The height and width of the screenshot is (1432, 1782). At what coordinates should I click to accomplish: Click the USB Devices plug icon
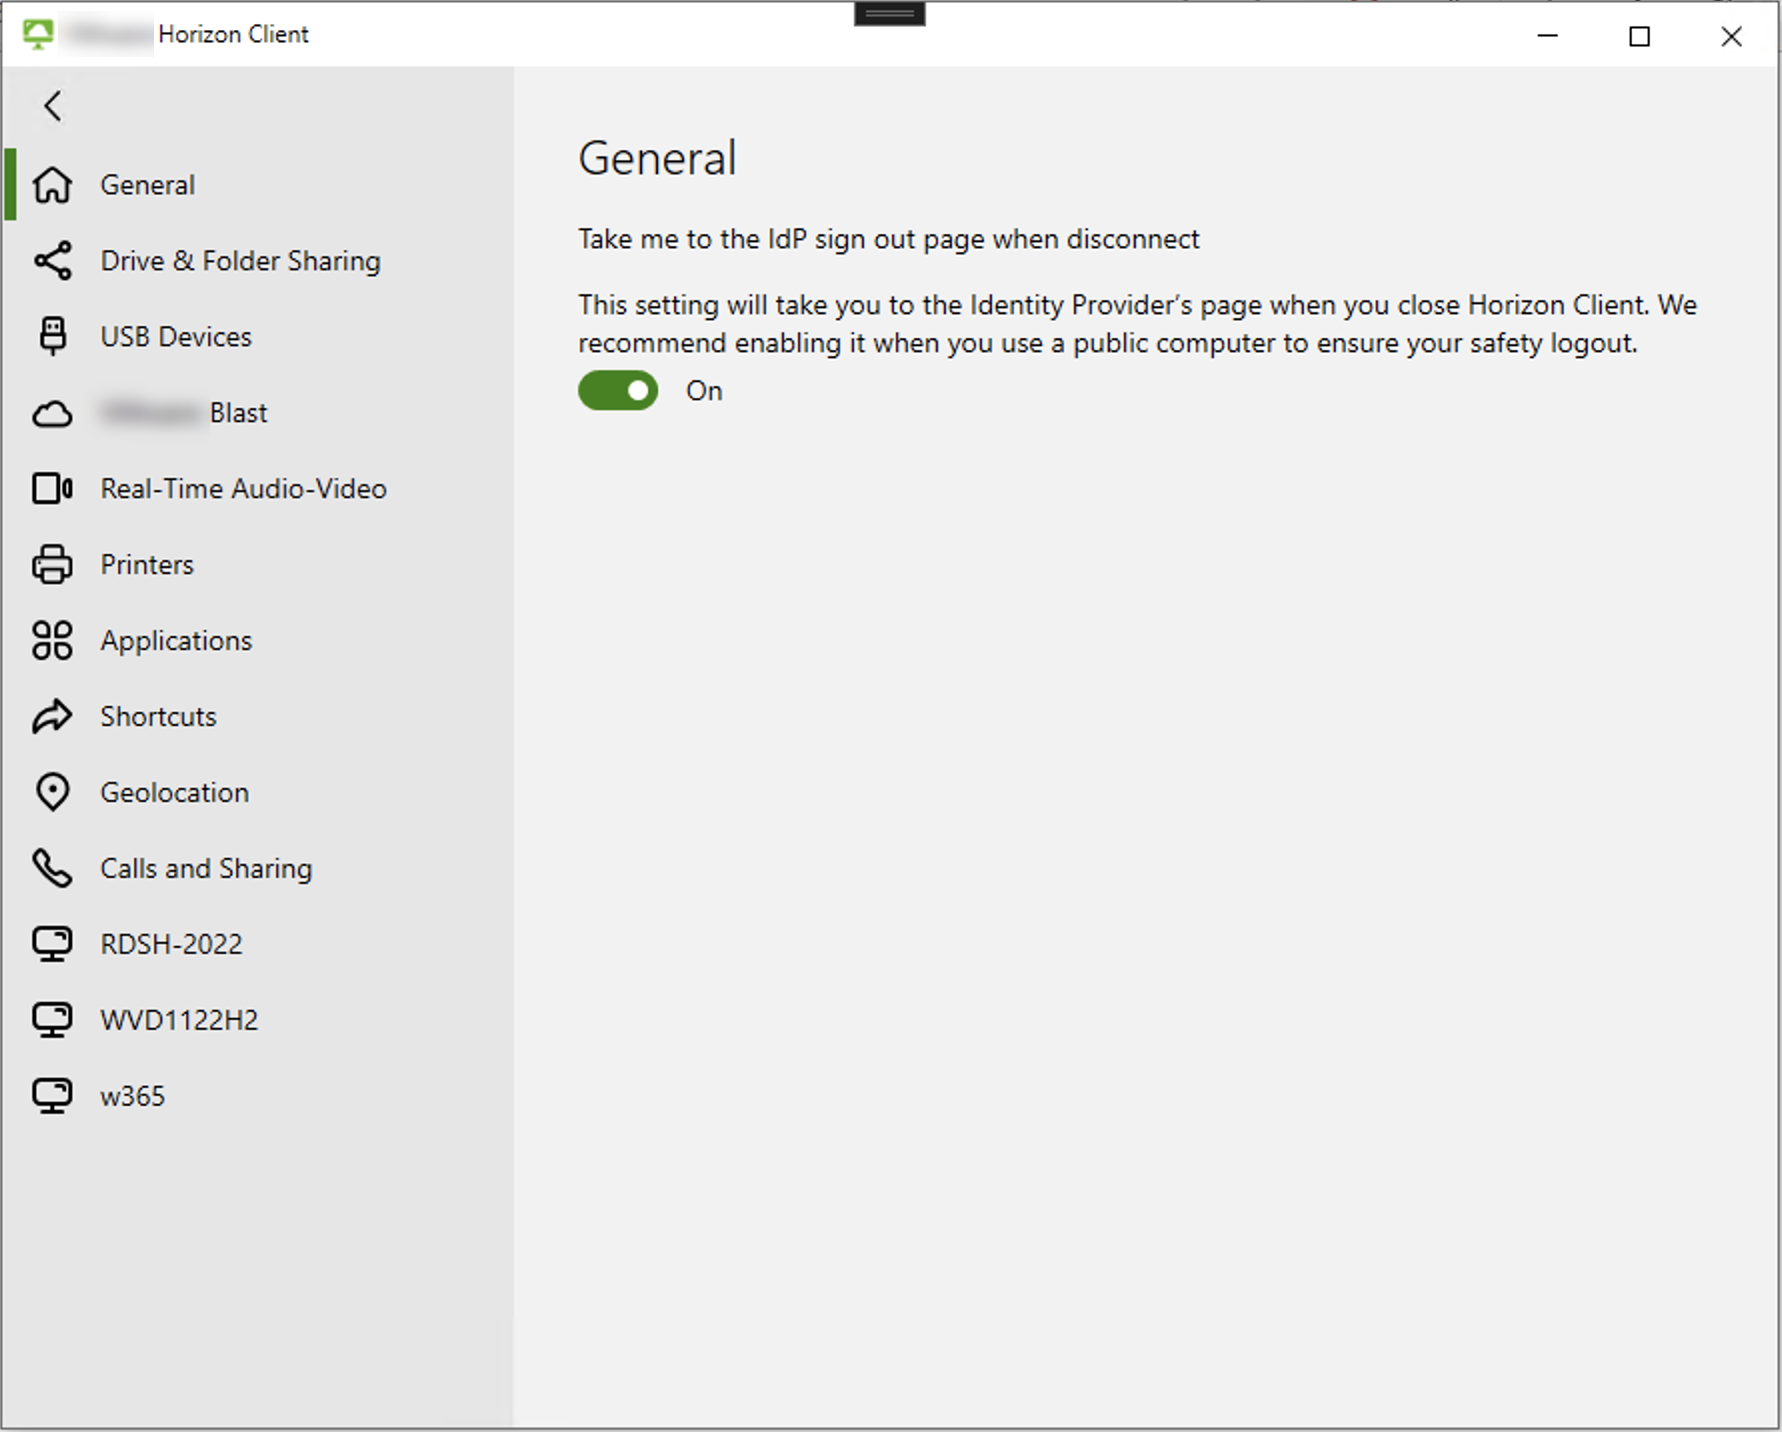tap(52, 337)
